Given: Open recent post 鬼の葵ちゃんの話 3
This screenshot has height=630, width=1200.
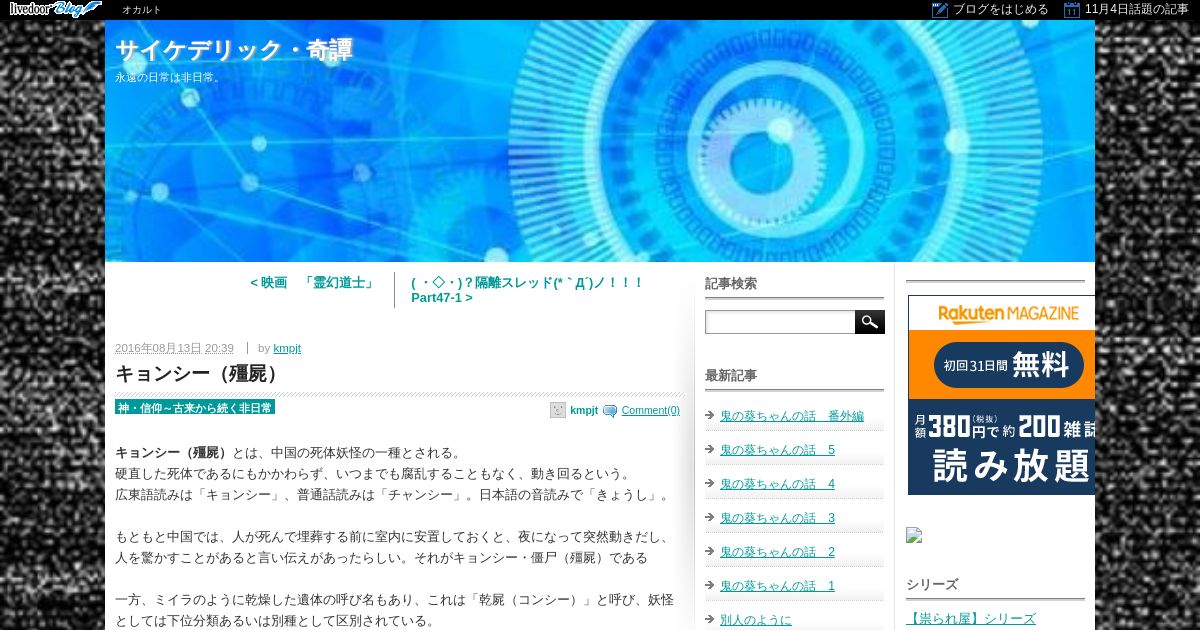Looking at the screenshot, I should click(777, 518).
